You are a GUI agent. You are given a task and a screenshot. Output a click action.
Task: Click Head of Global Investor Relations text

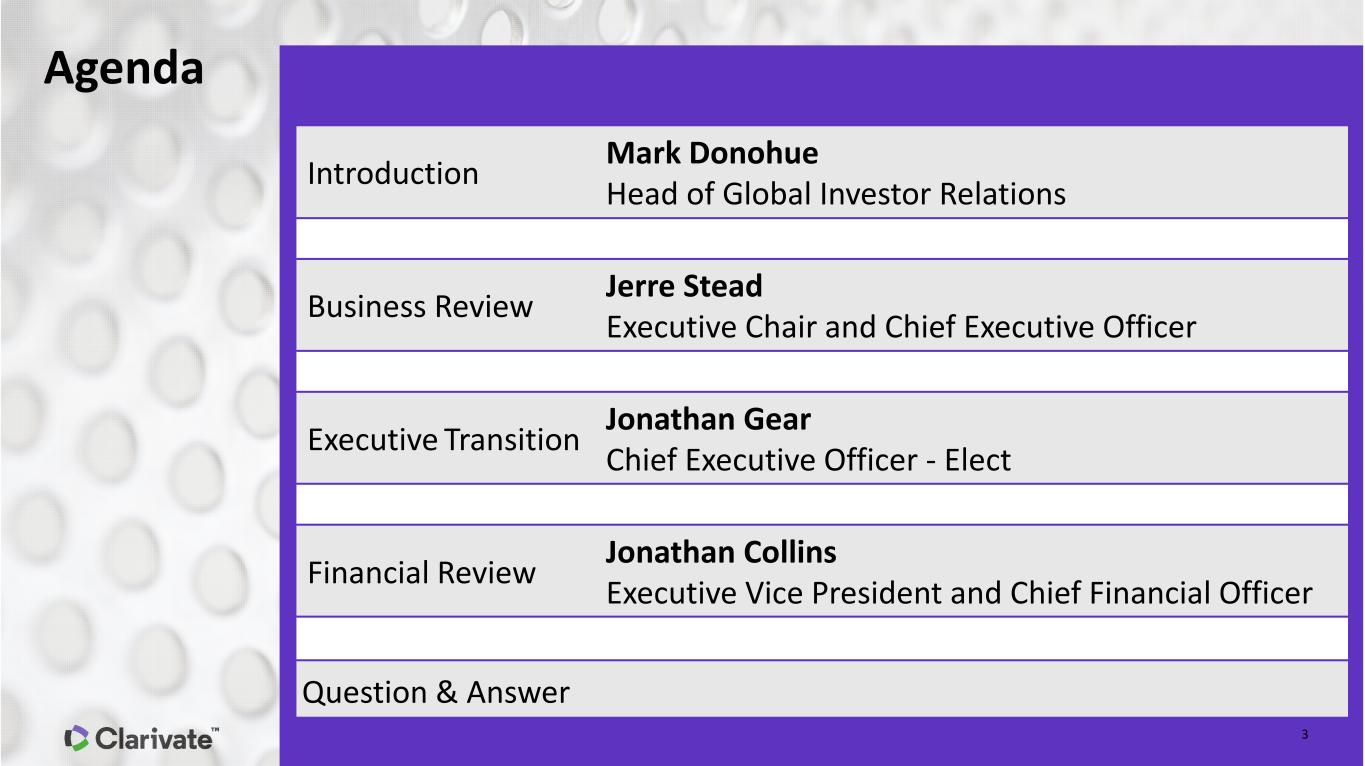836,194
